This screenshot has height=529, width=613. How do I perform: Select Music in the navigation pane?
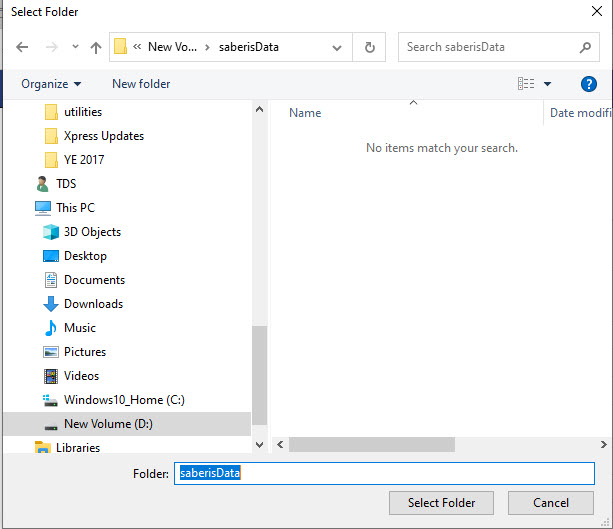pos(80,328)
